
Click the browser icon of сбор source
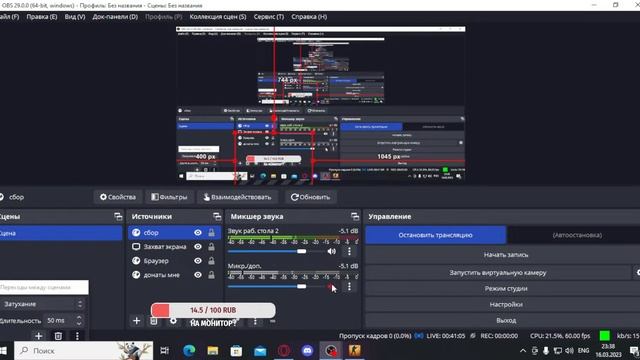click(136, 233)
